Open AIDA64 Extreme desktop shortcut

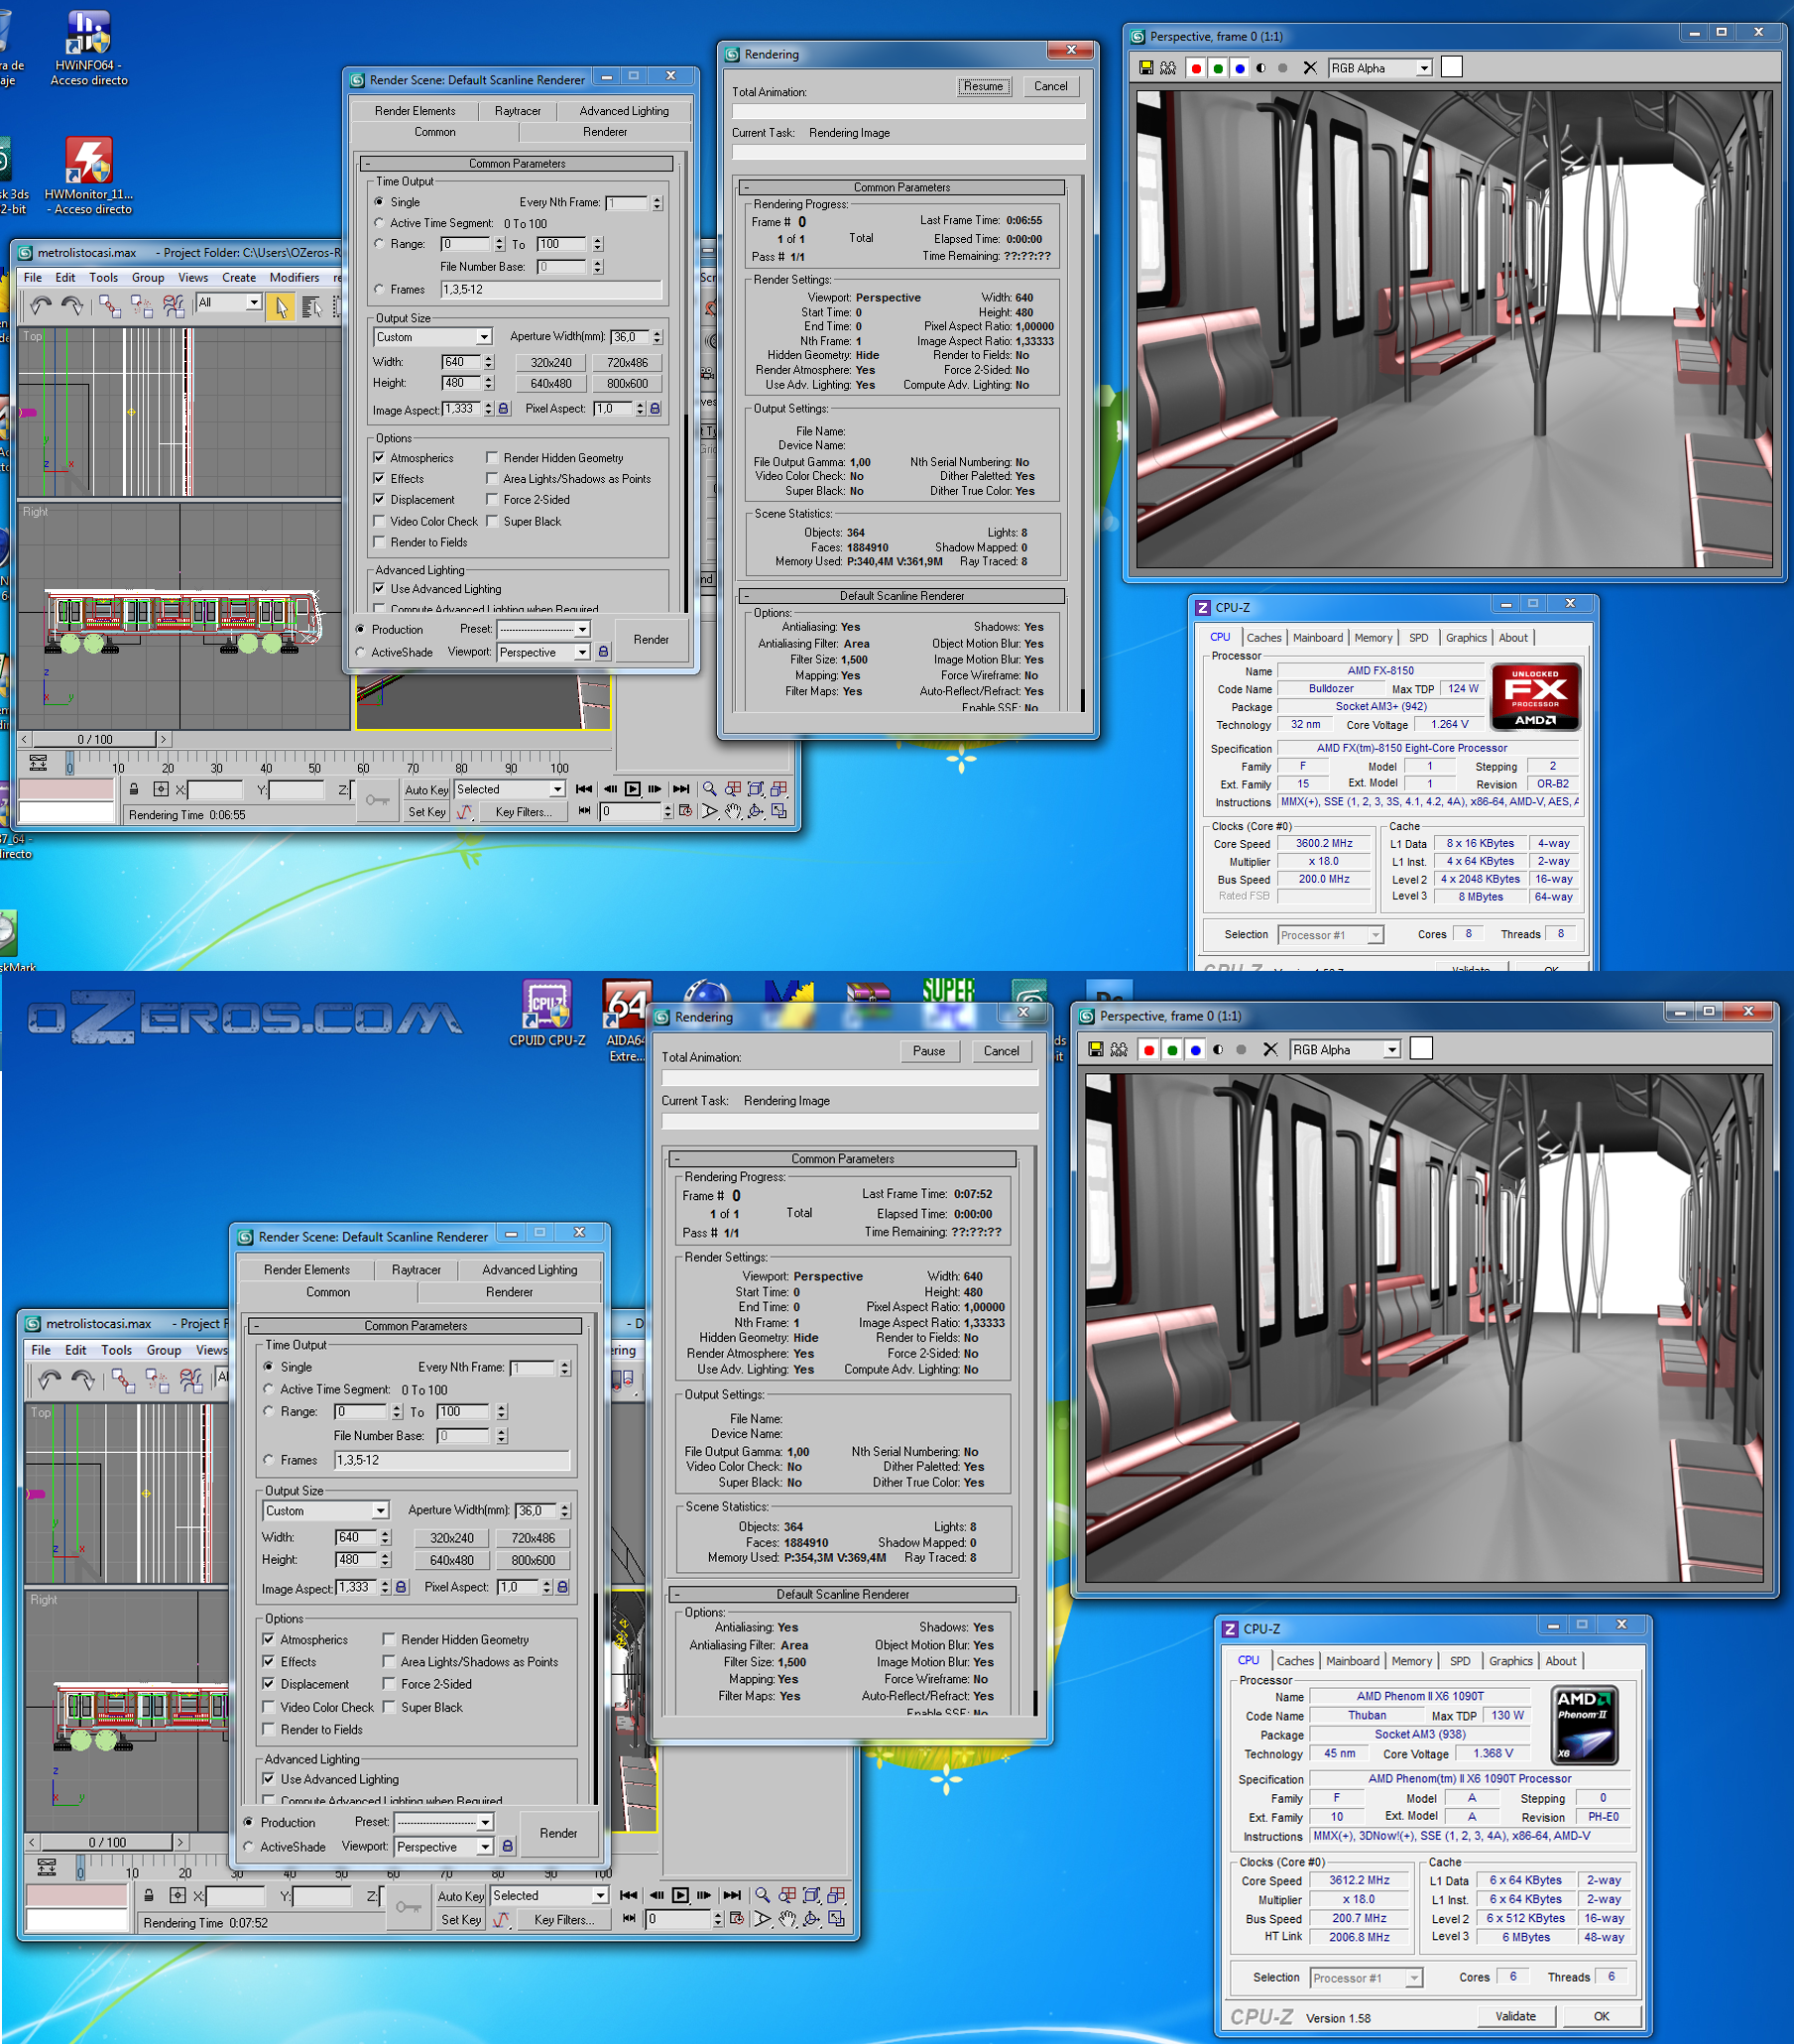tap(626, 1022)
